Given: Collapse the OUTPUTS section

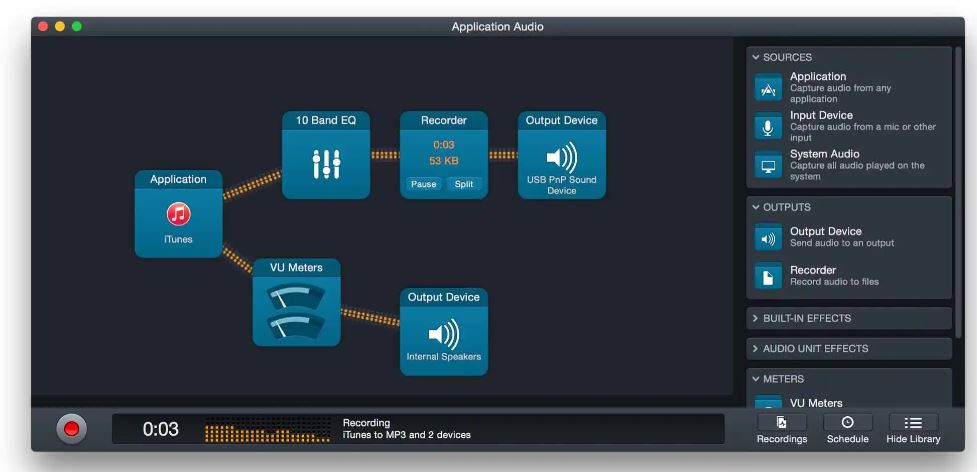Looking at the screenshot, I should [756, 207].
